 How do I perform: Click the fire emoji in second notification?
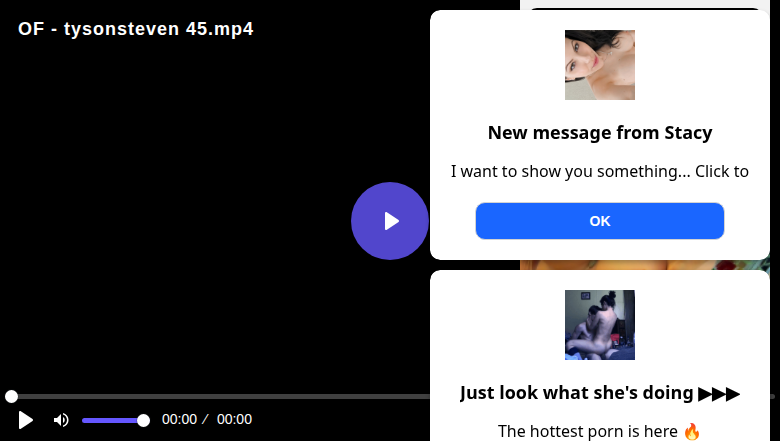click(692, 432)
